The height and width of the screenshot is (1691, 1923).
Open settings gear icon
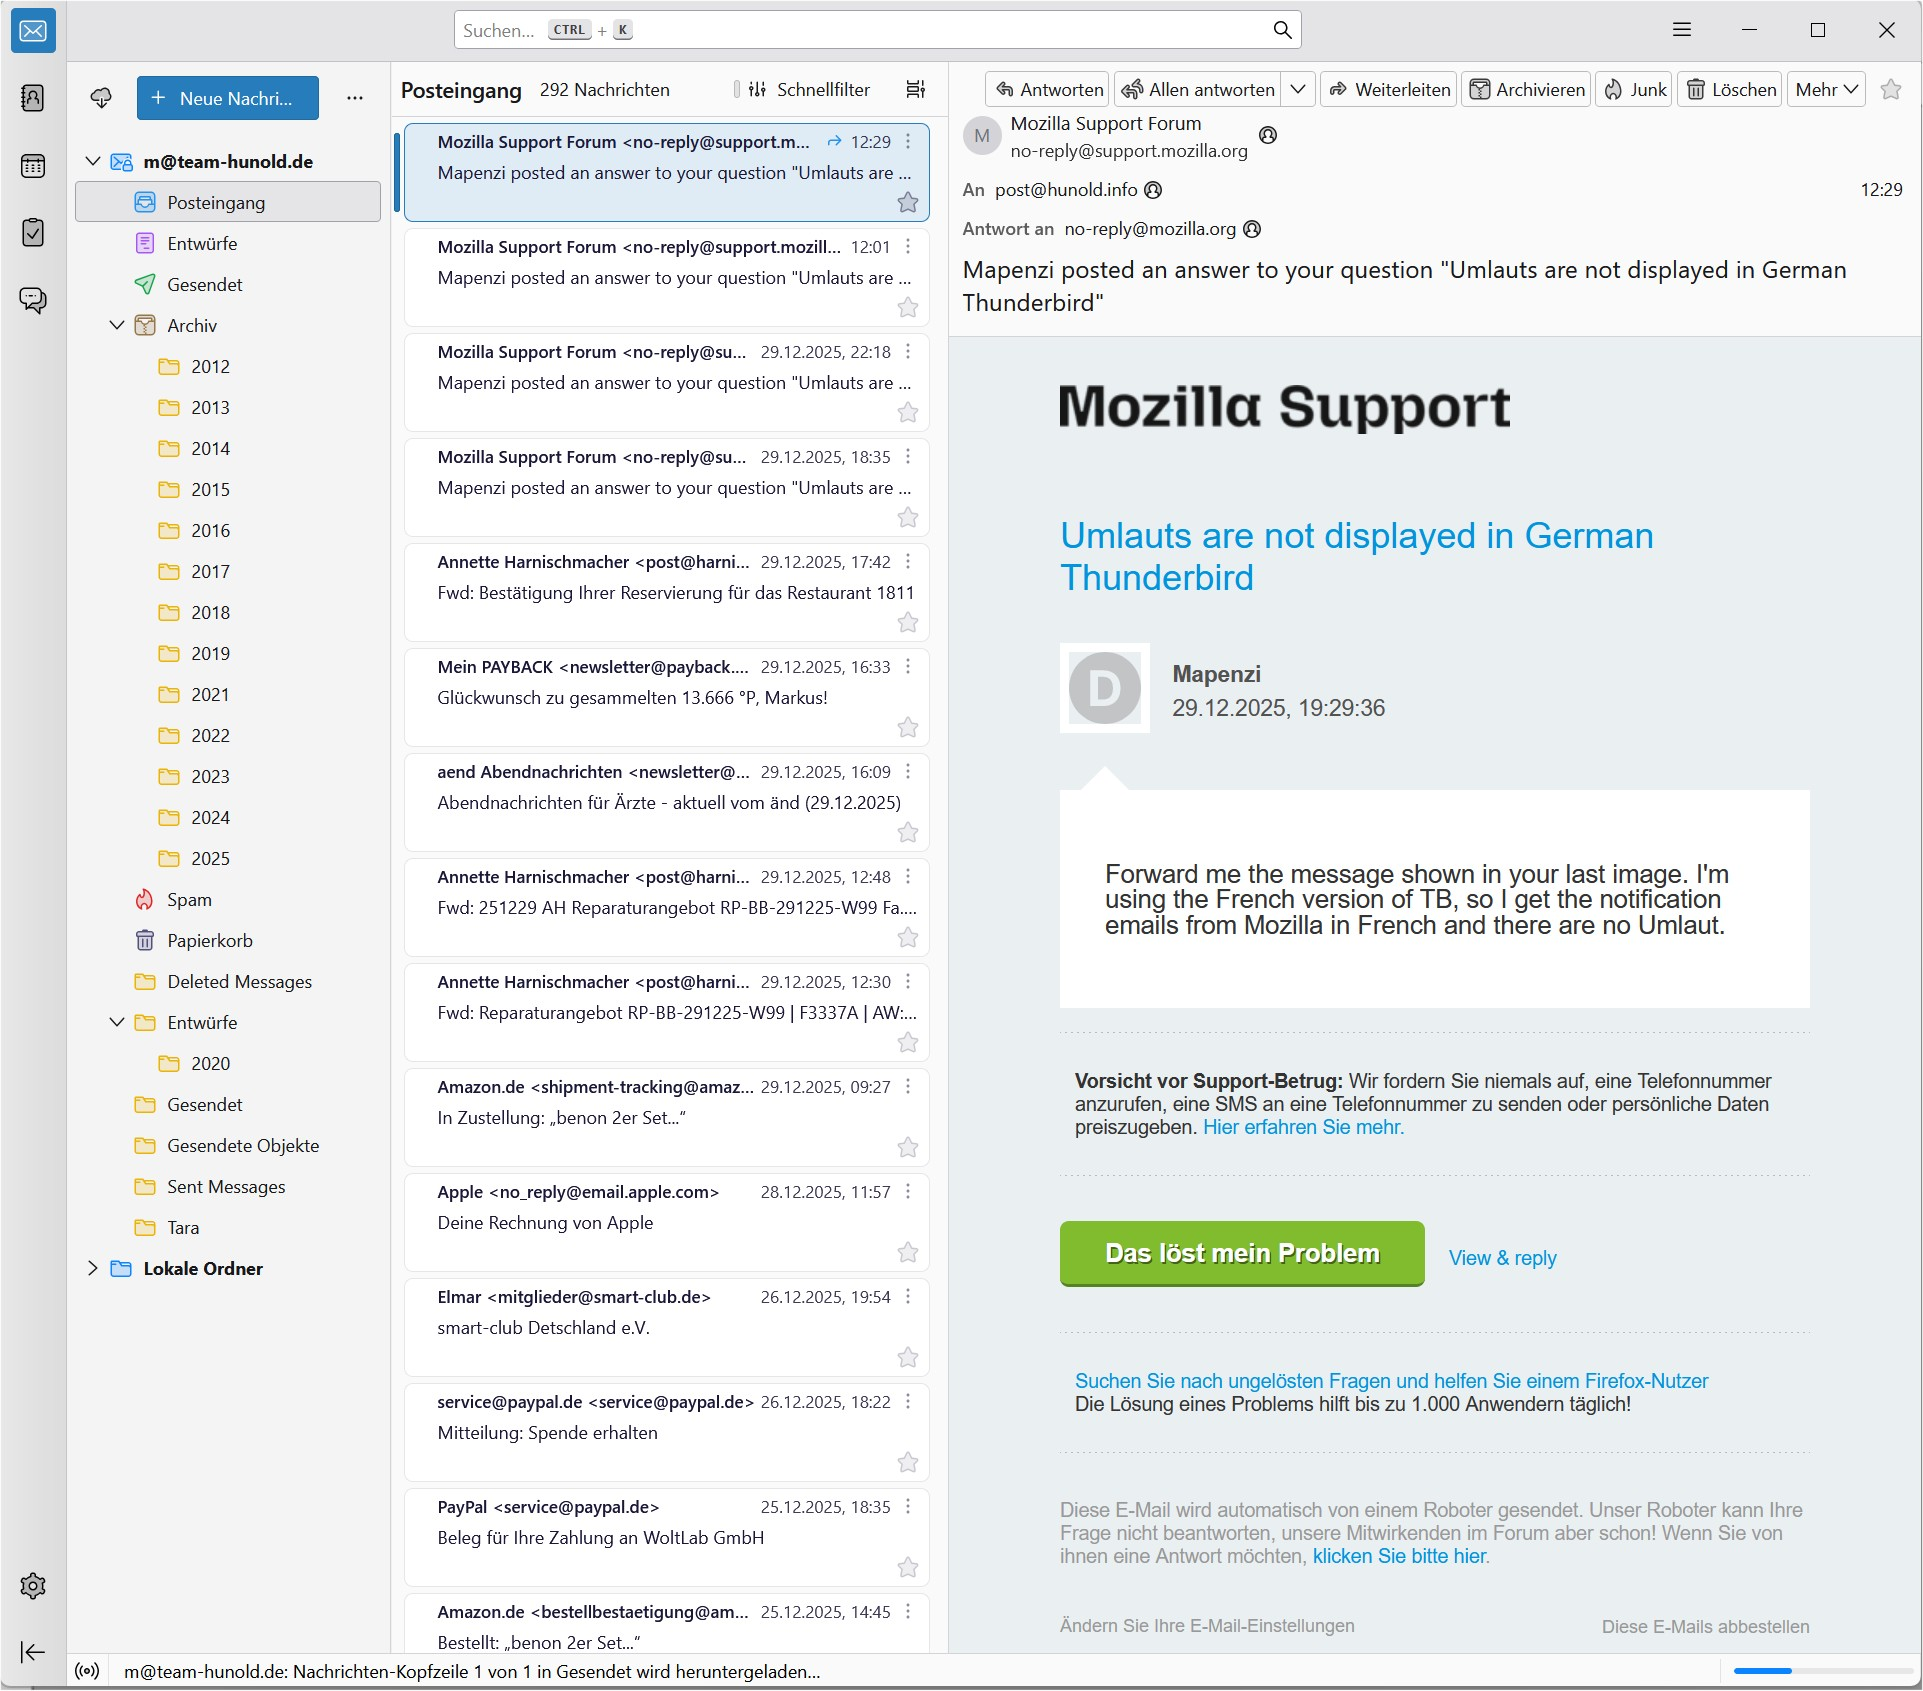(33, 1586)
